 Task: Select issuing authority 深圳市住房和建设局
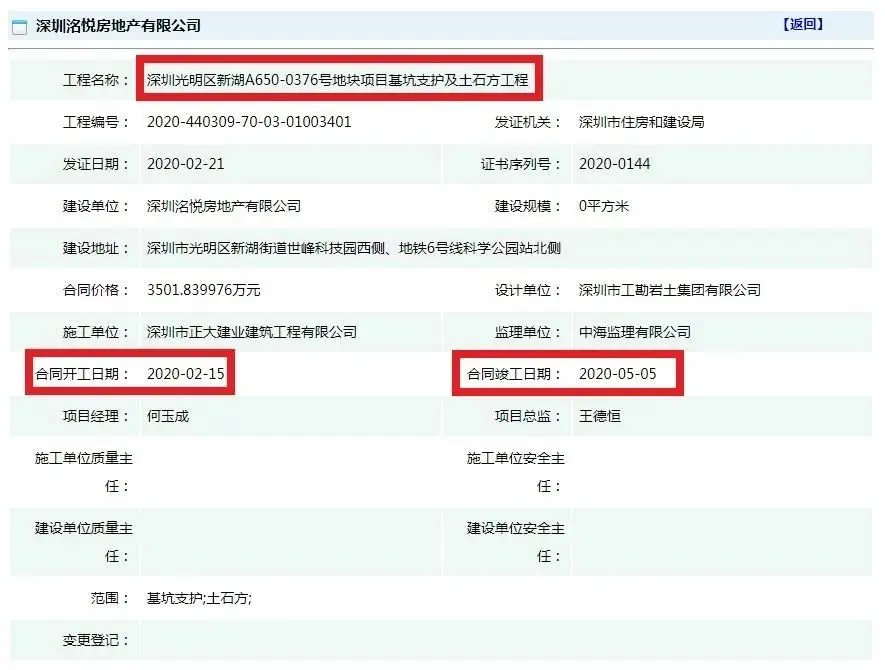pyautogui.click(x=641, y=122)
